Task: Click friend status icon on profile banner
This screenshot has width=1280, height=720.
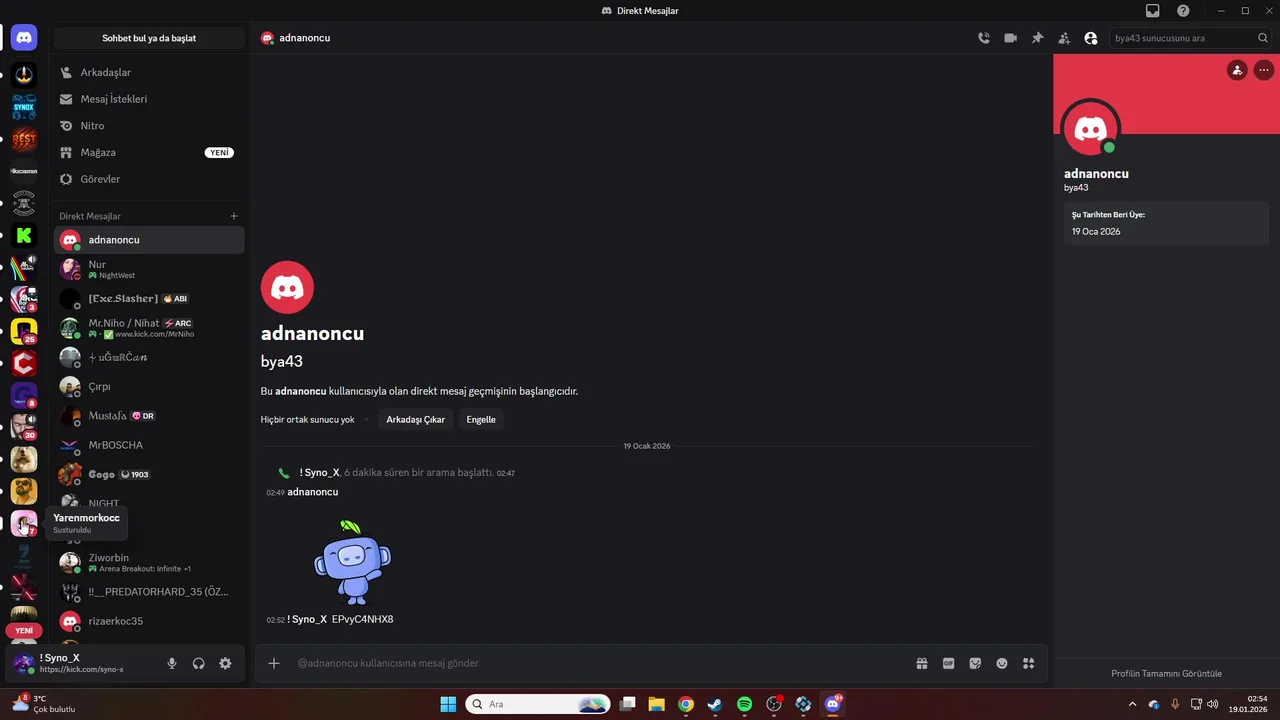Action: (1237, 70)
